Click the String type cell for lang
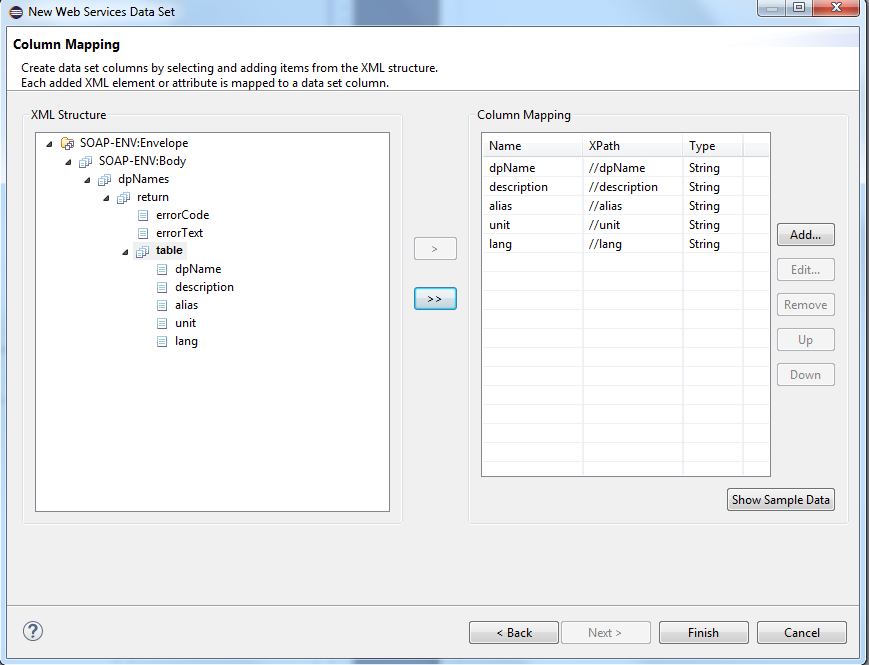The height and width of the screenshot is (665, 869). (713, 244)
